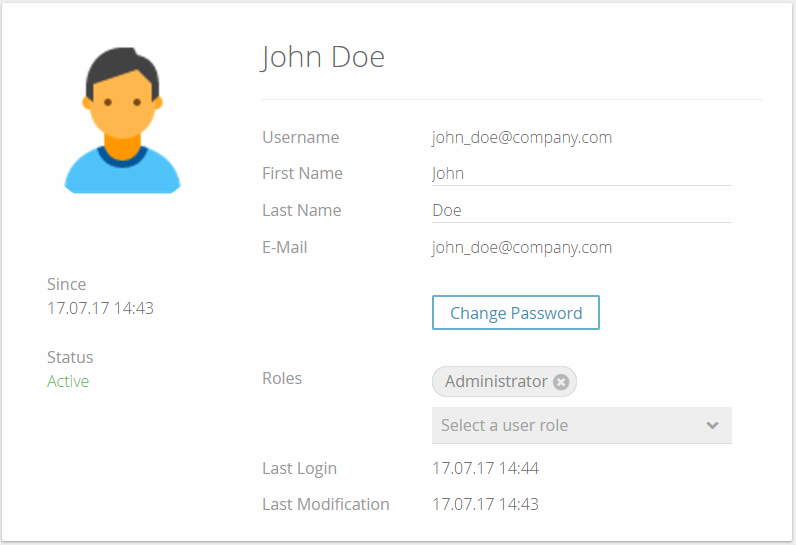Click the username john_doe@company.com value
Image resolution: width=796 pixels, height=545 pixels.
522,138
